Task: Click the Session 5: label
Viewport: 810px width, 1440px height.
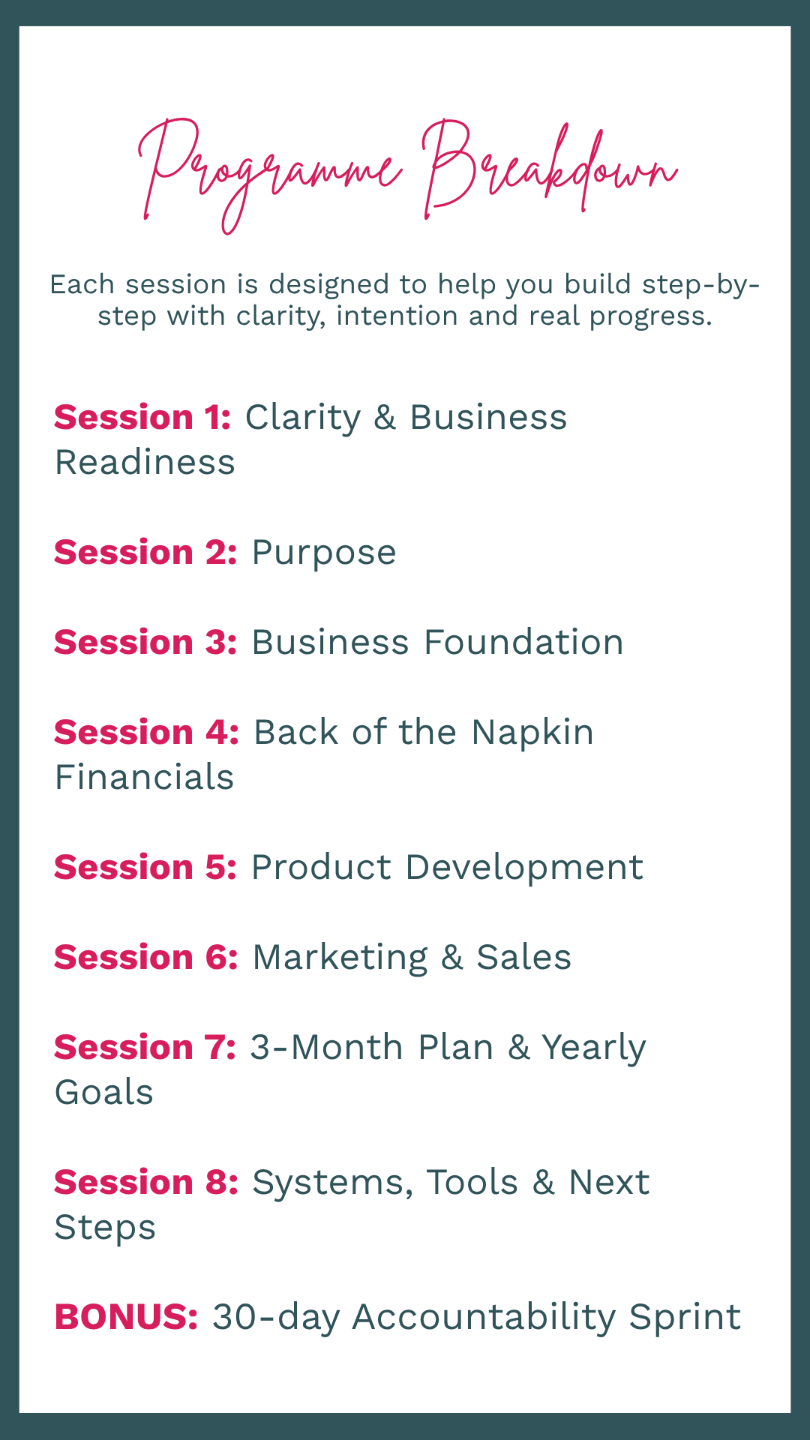Action: point(146,867)
